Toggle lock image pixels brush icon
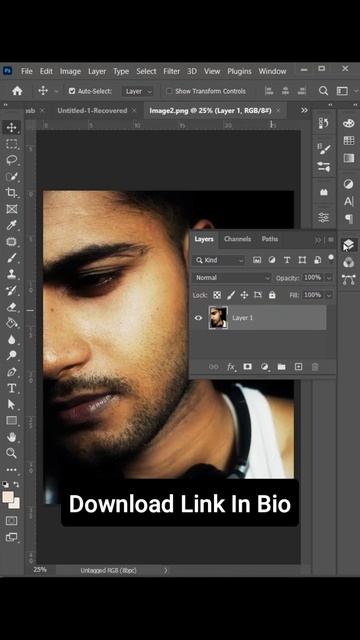Viewport: 360px width, 640px height. point(231,295)
